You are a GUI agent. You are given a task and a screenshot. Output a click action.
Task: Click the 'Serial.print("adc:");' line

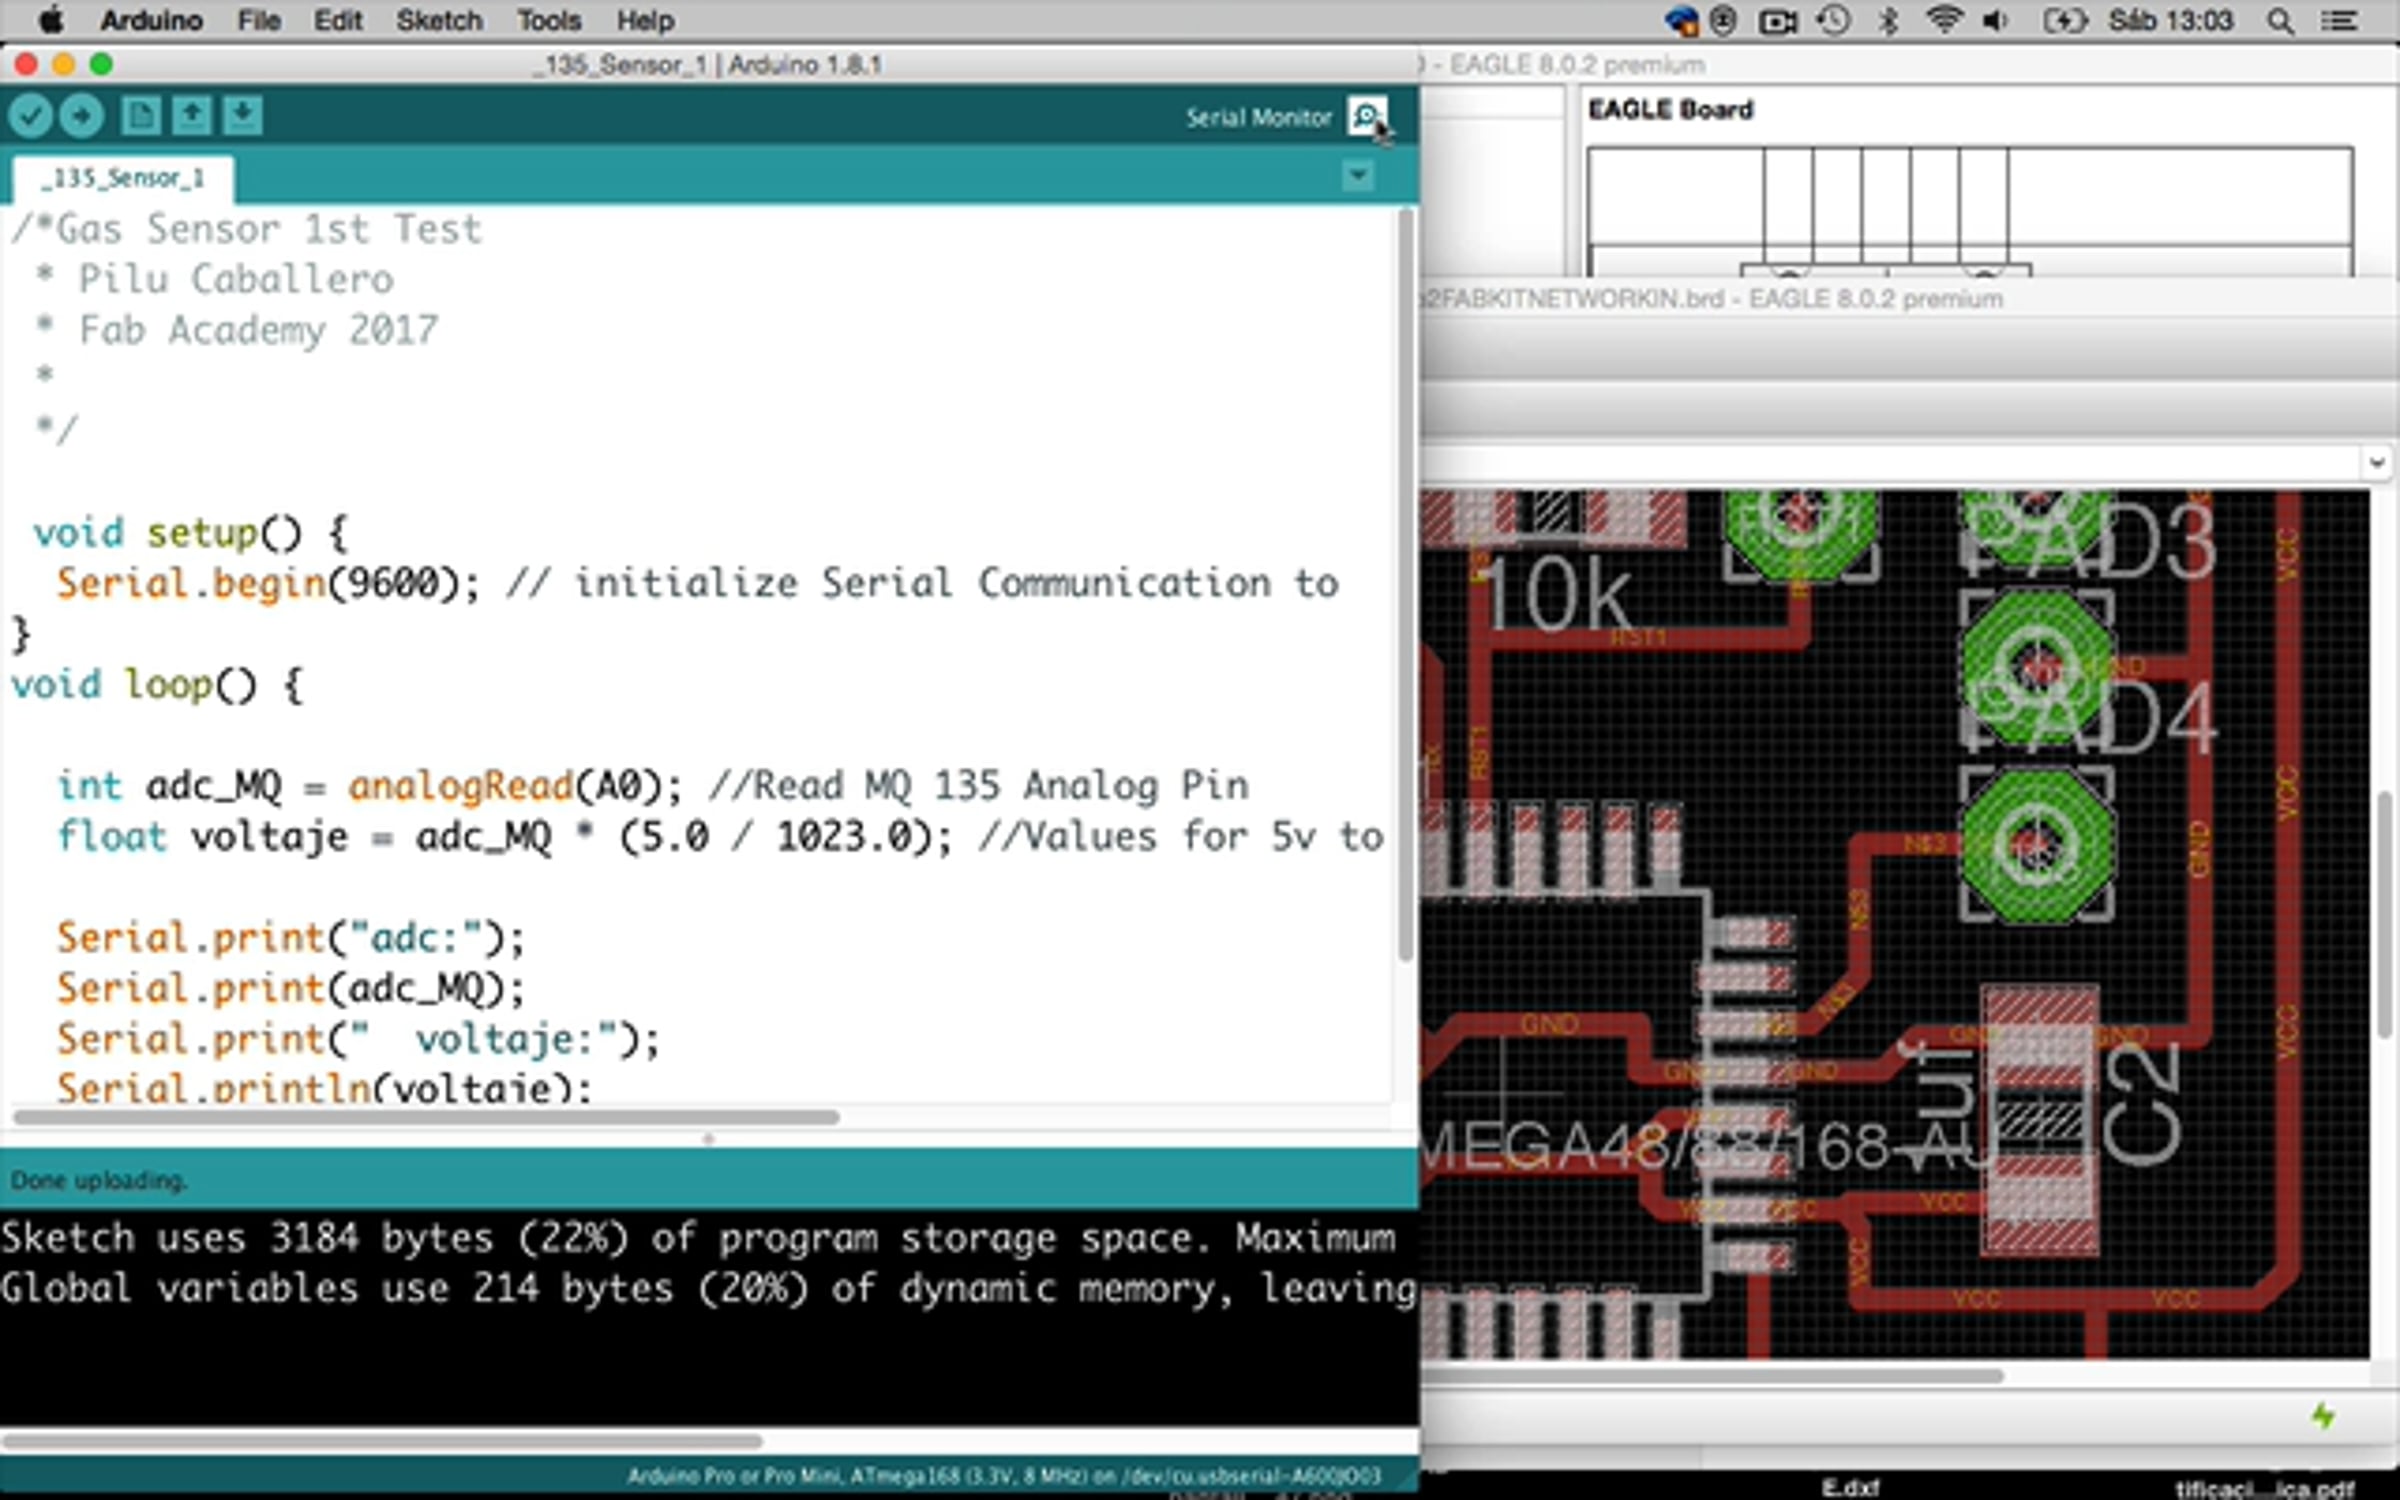290,938
